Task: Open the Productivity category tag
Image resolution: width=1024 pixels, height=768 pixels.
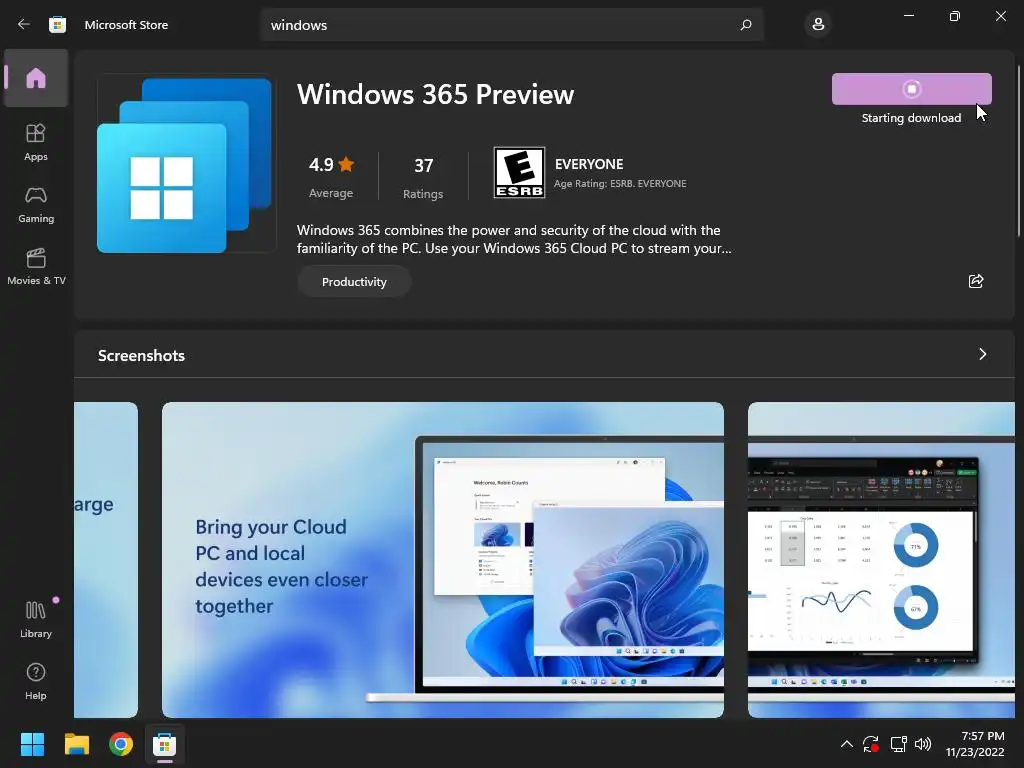Action: tap(354, 281)
